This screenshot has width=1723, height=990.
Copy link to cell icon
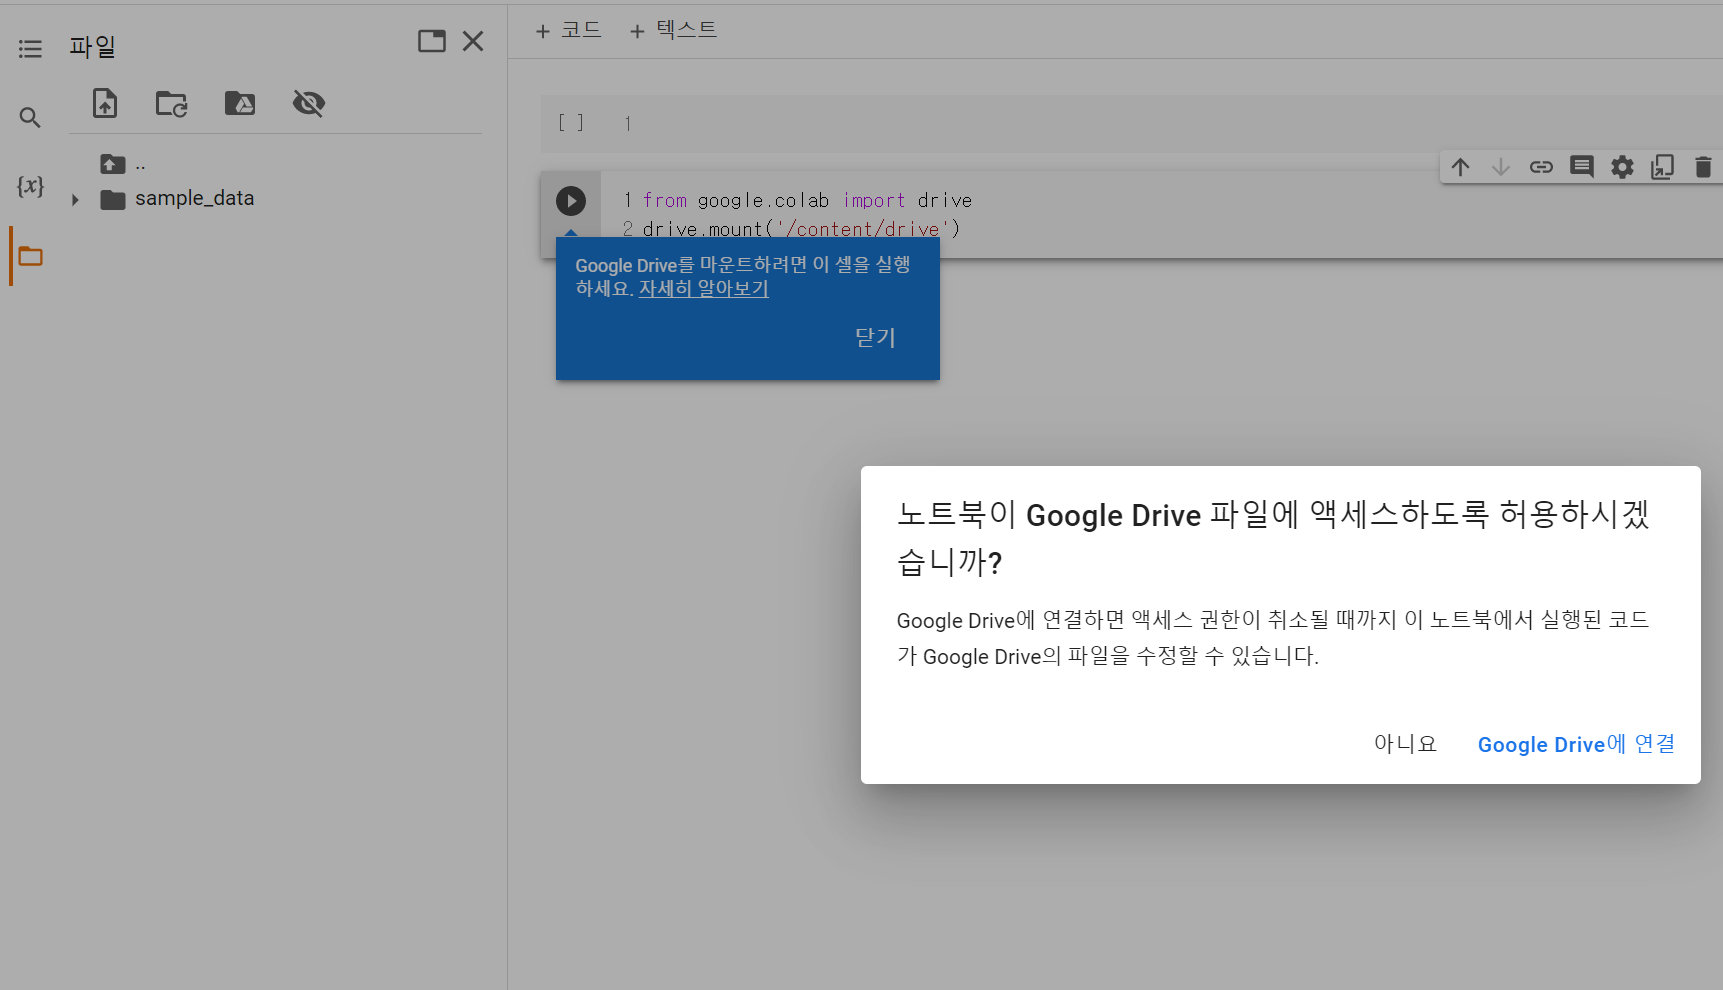tap(1541, 167)
